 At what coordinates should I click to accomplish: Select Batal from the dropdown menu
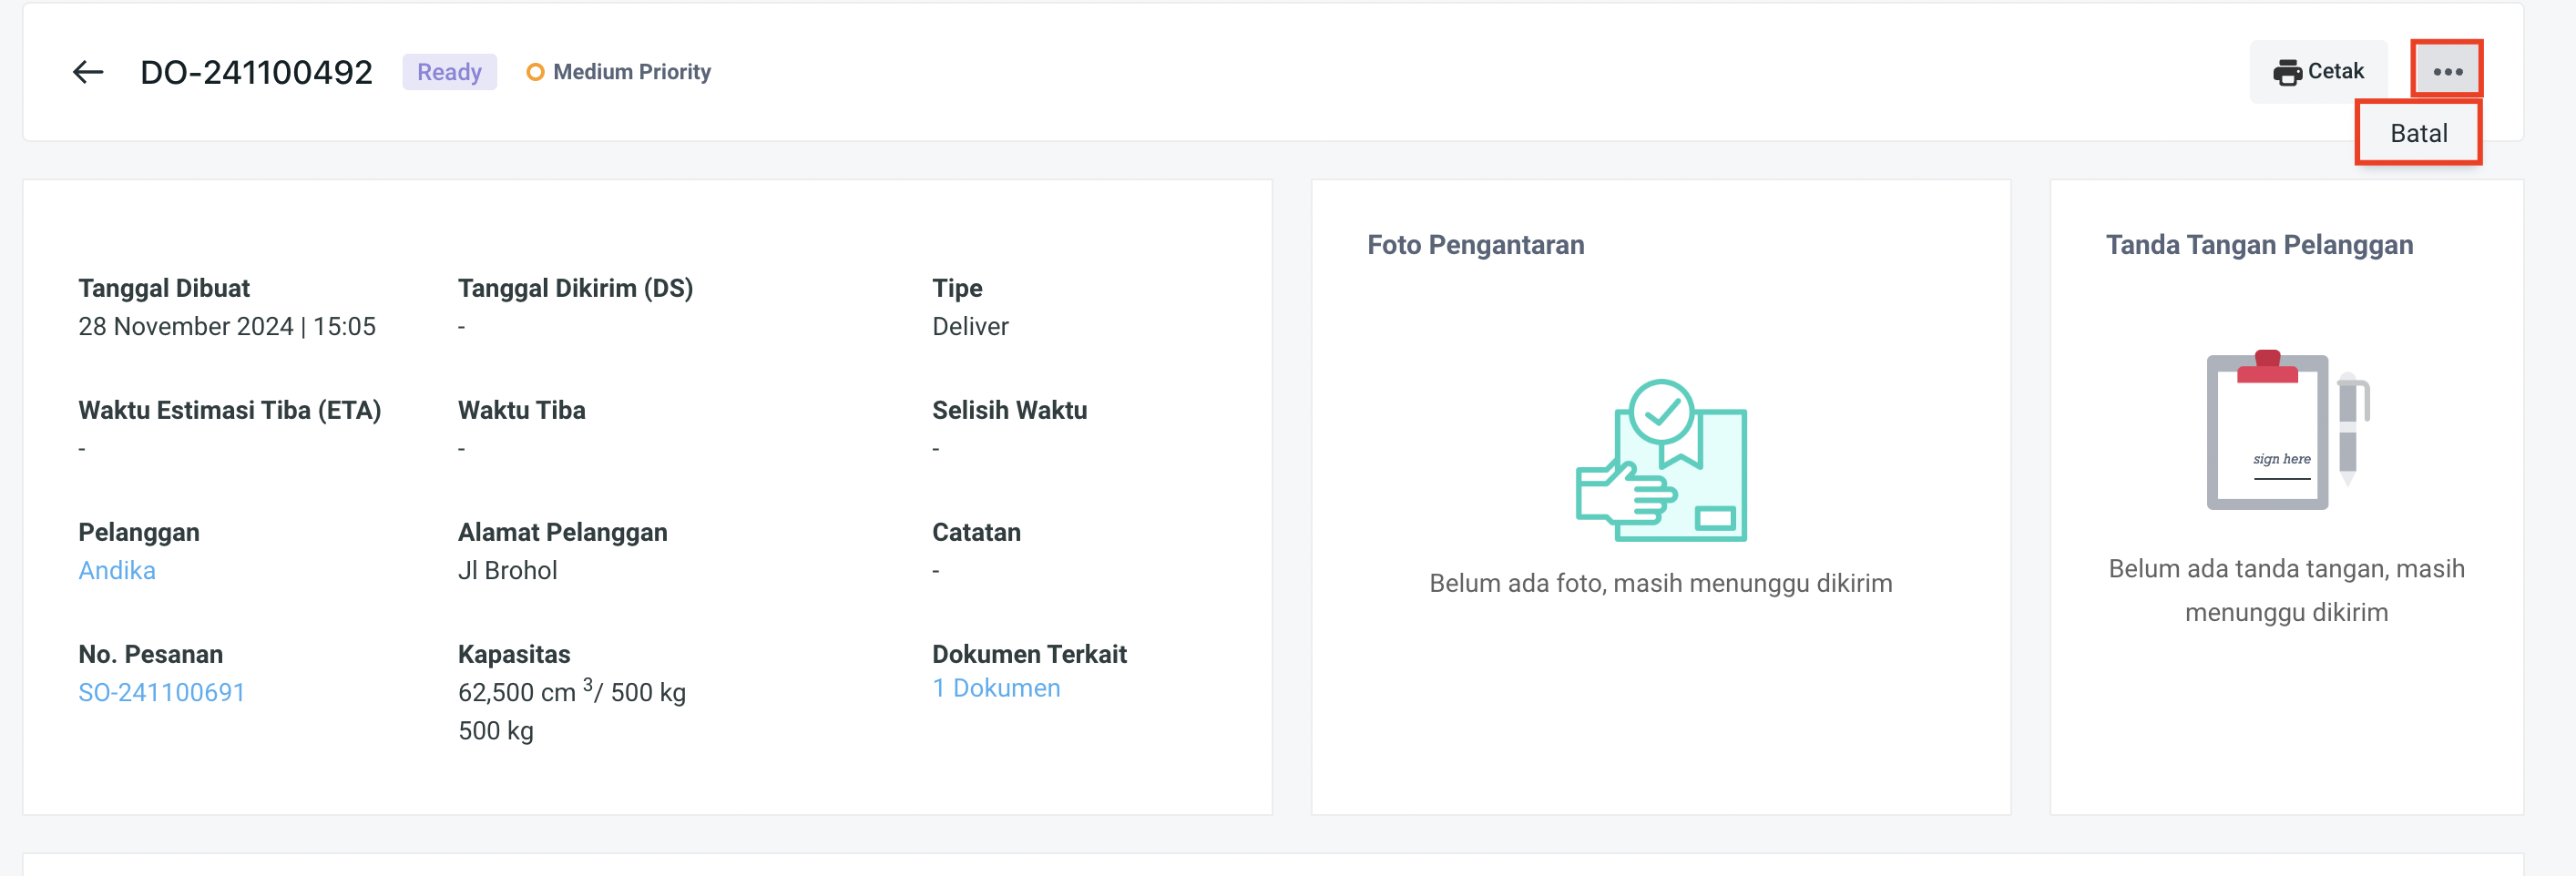point(2418,133)
